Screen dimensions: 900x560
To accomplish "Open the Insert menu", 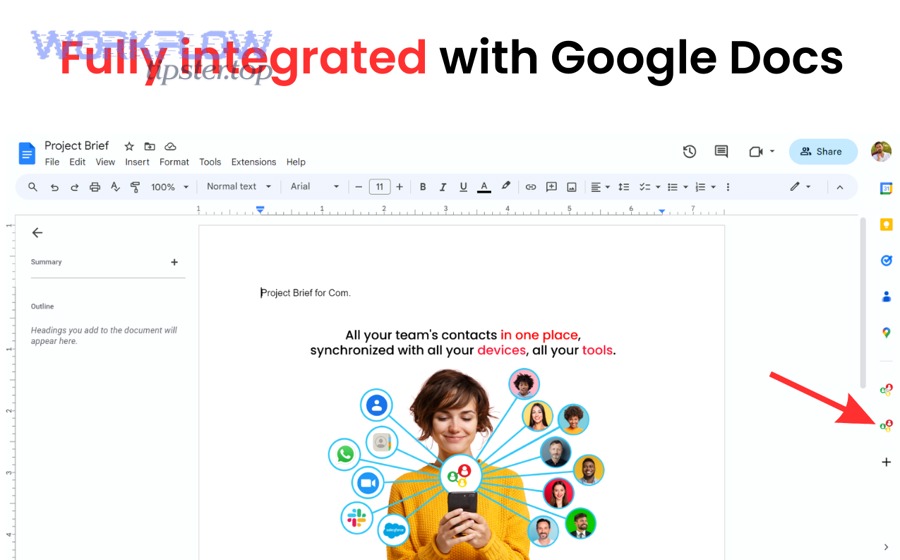I will [x=137, y=162].
